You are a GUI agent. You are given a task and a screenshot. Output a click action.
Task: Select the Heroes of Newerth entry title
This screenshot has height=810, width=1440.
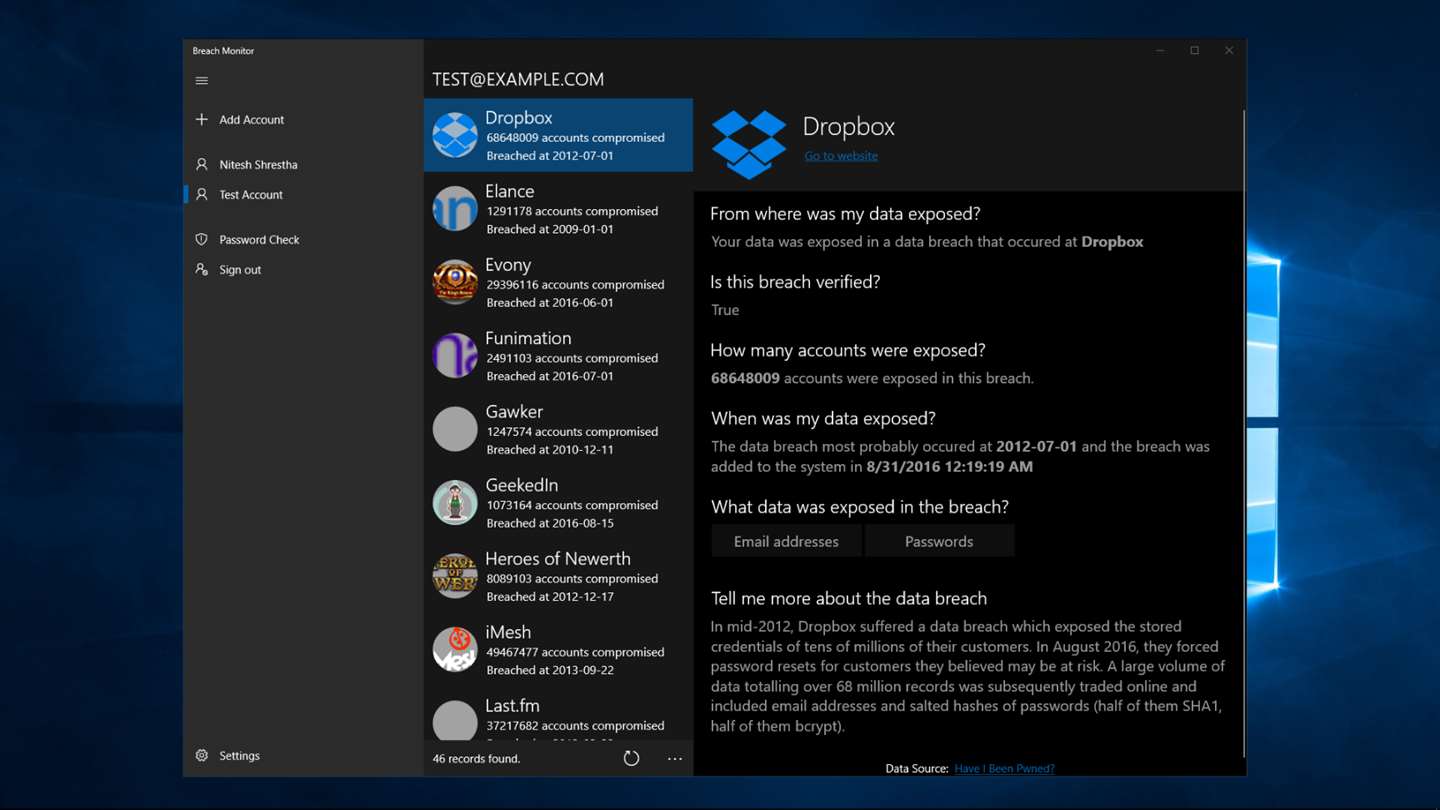pos(558,558)
